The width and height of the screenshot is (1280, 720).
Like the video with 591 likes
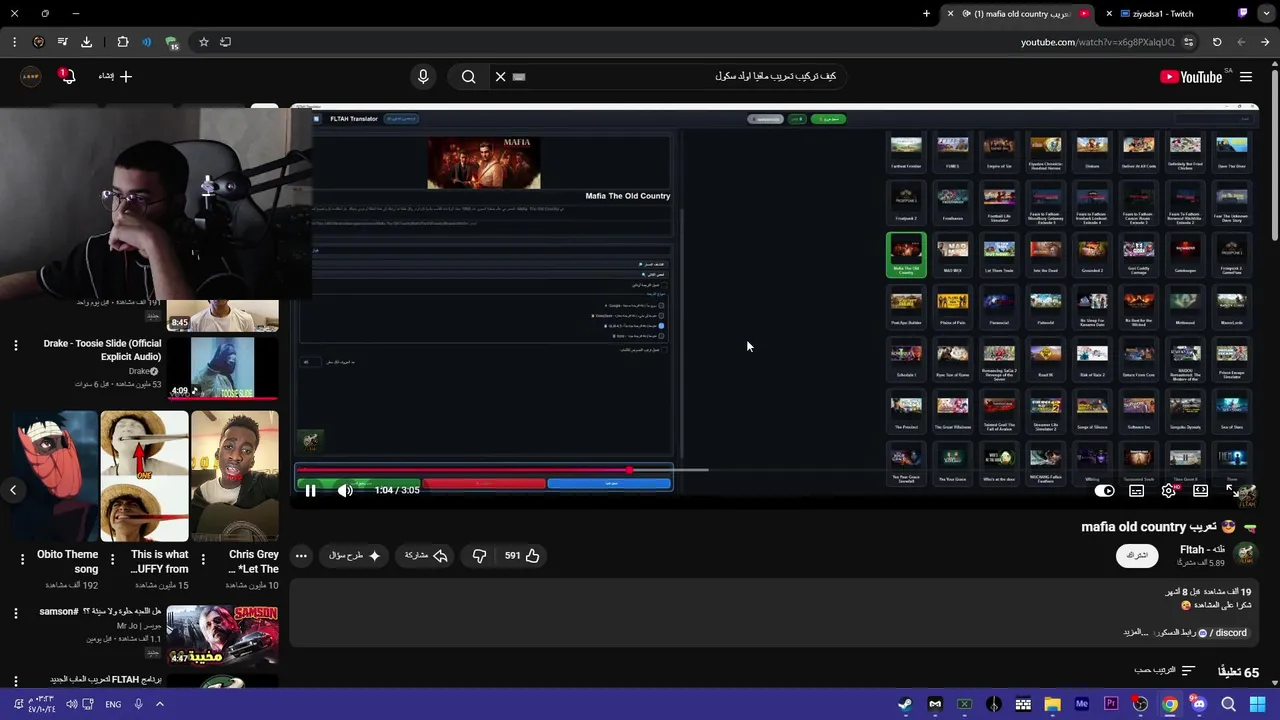[522, 555]
